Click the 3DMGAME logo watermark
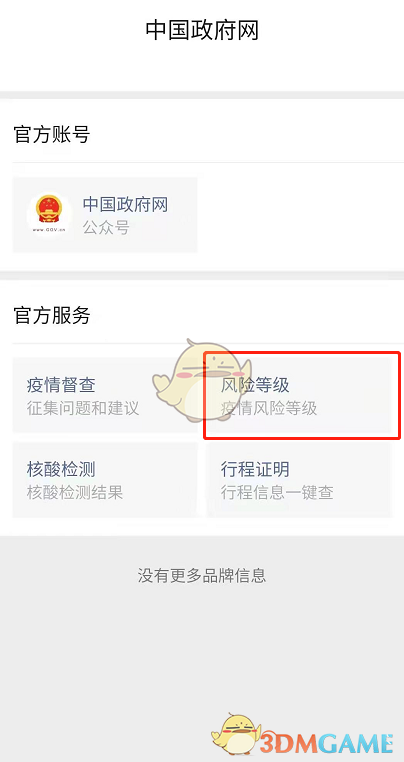Viewport: 404px width, 762px height. coord(325,744)
